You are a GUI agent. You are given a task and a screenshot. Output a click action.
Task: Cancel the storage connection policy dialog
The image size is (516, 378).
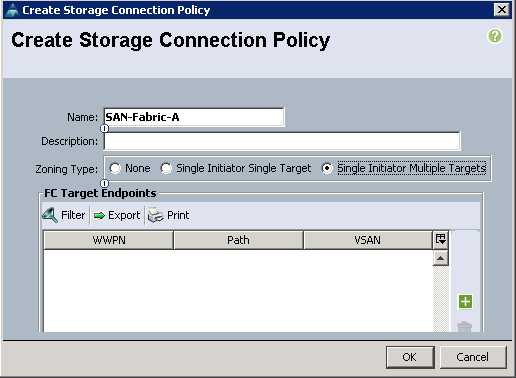pyautogui.click(x=473, y=357)
